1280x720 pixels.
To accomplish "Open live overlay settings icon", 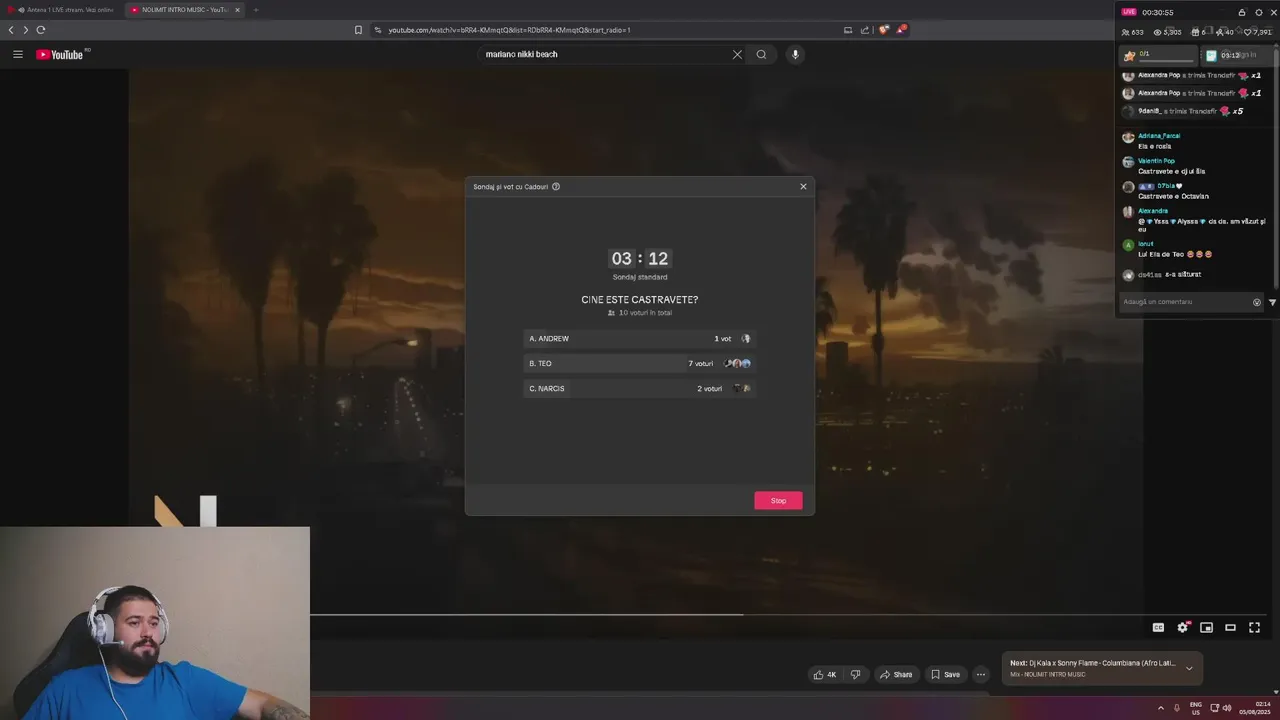I will [1258, 12].
